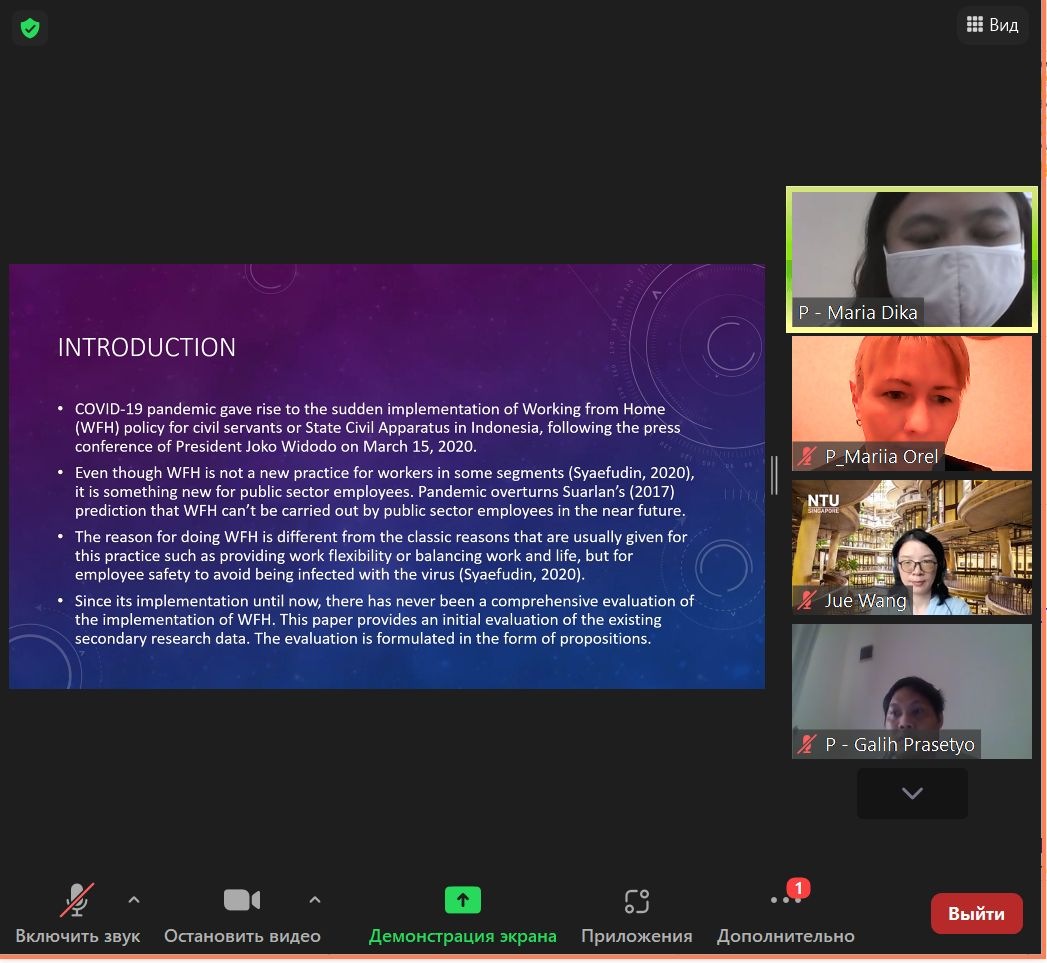Open the Приложения apps panel

[636, 914]
